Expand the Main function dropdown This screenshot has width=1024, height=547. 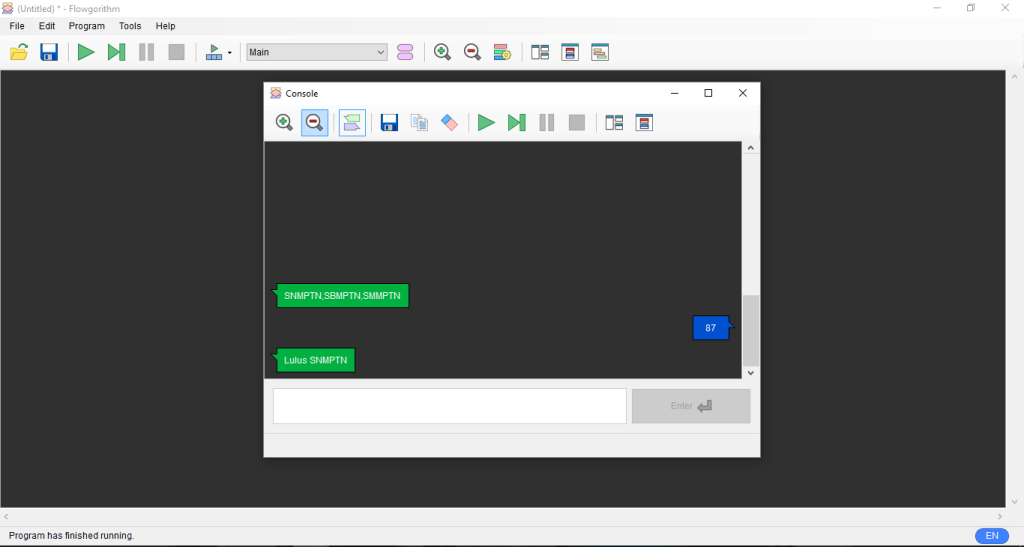tap(381, 52)
